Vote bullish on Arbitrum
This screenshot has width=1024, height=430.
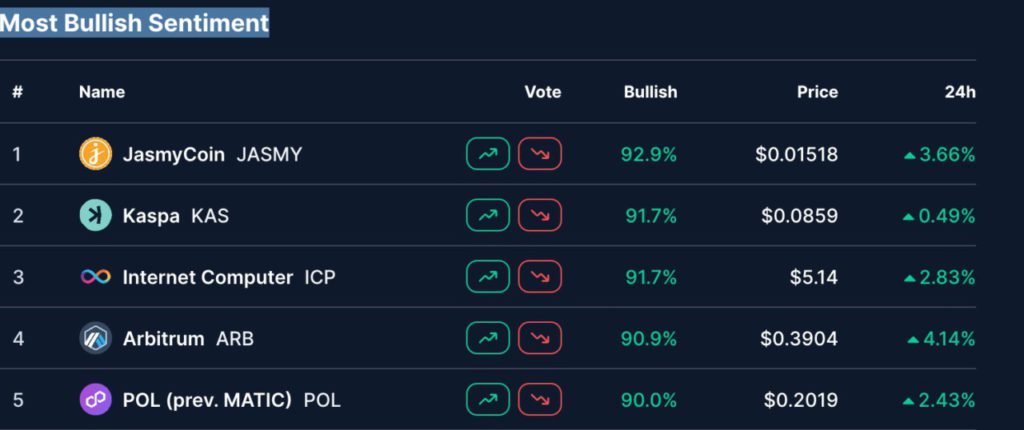point(488,339)
